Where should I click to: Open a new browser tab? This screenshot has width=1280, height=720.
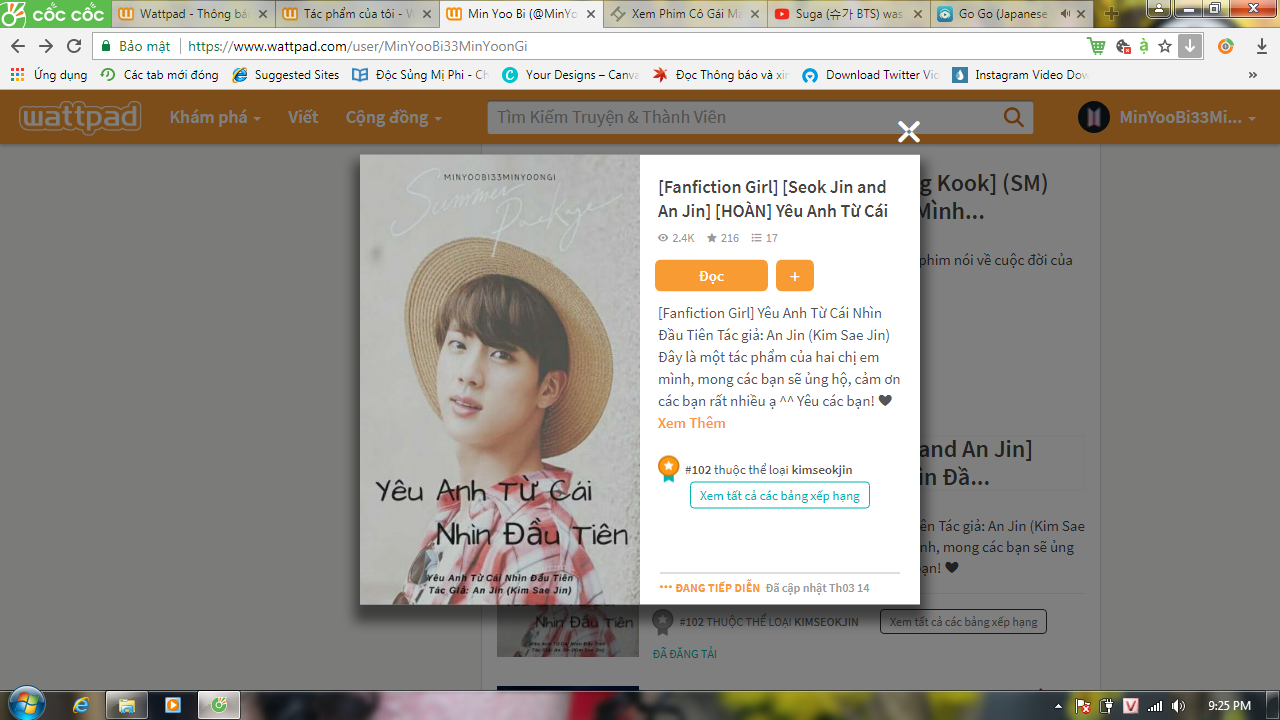[1111, 14]
